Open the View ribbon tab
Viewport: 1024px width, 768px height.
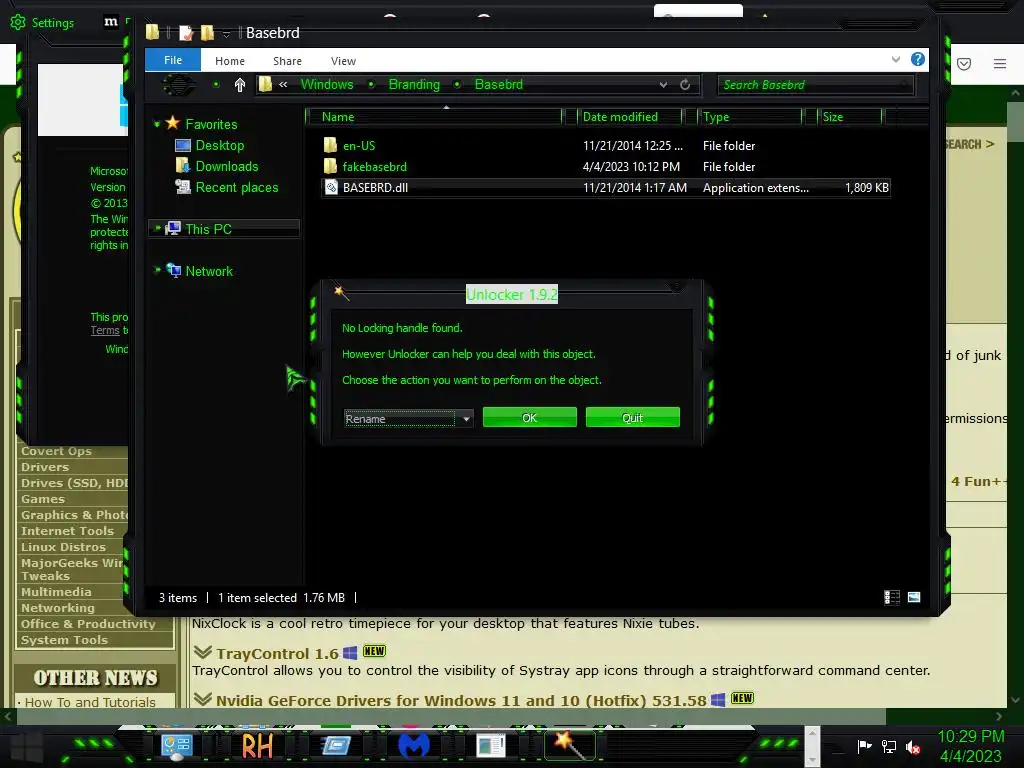344,61
